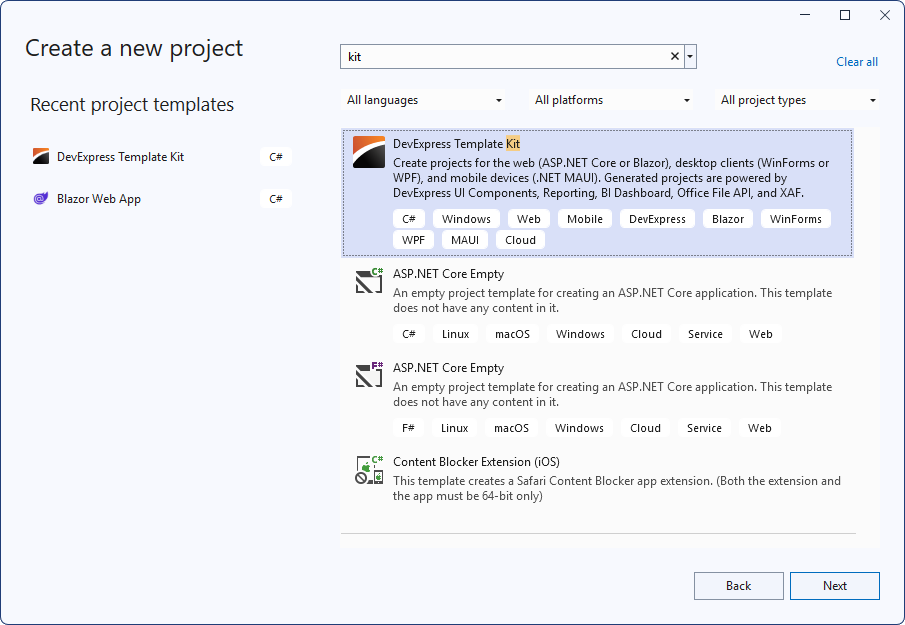Open the All project types filter dropdown
Image resolution: width=905 pixels, height=625 pixels.
tap(797, 100)
